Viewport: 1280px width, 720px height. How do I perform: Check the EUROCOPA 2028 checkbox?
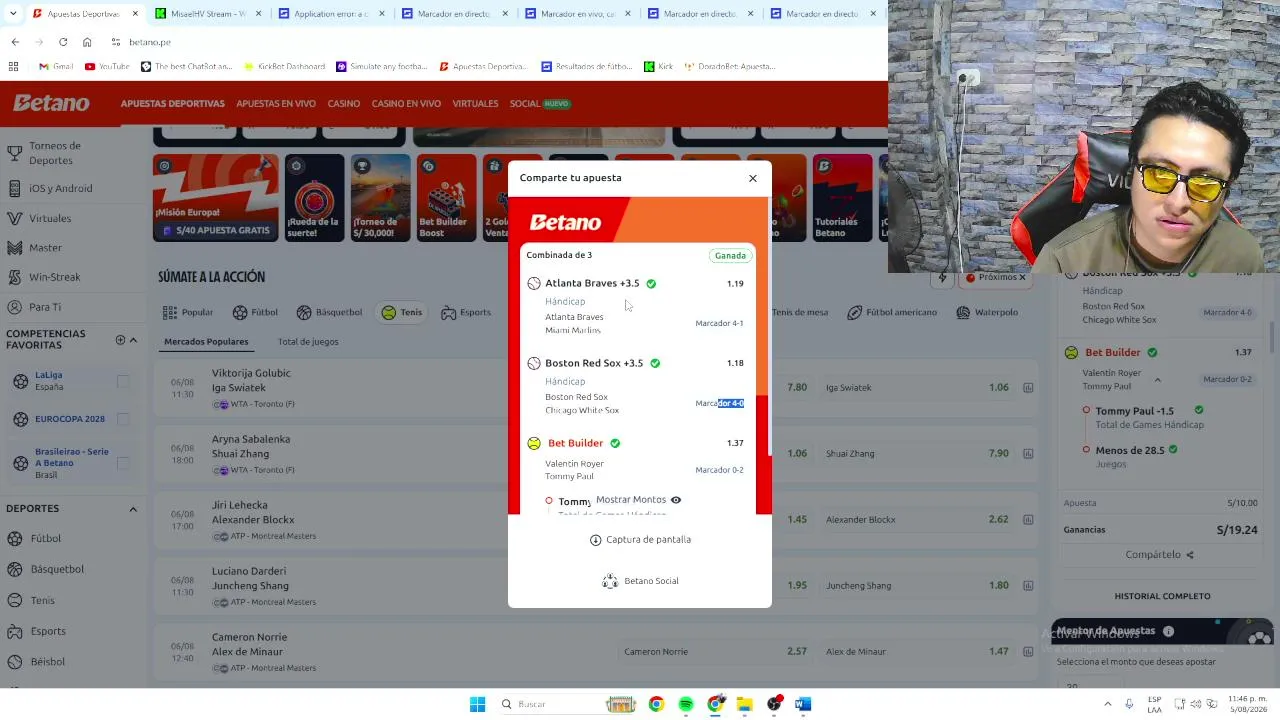pos(123,419)
